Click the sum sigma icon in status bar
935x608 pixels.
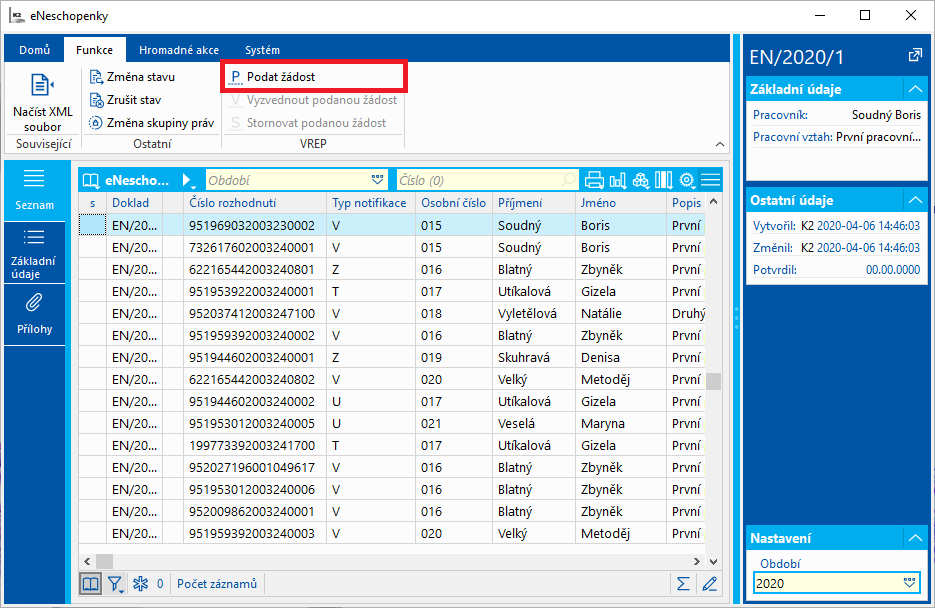[684, 583]
